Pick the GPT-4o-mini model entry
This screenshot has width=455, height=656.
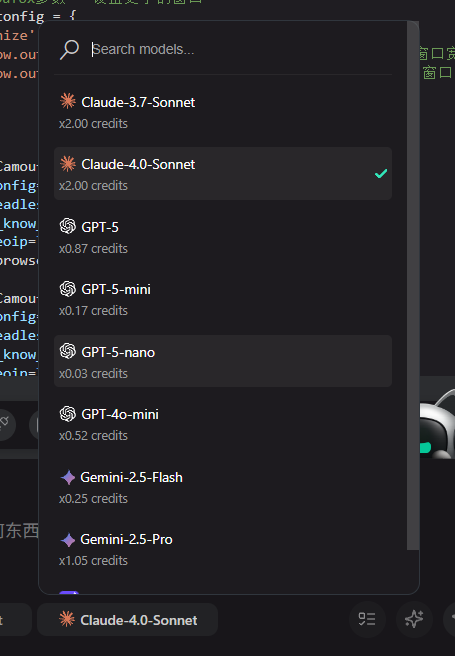223,424
